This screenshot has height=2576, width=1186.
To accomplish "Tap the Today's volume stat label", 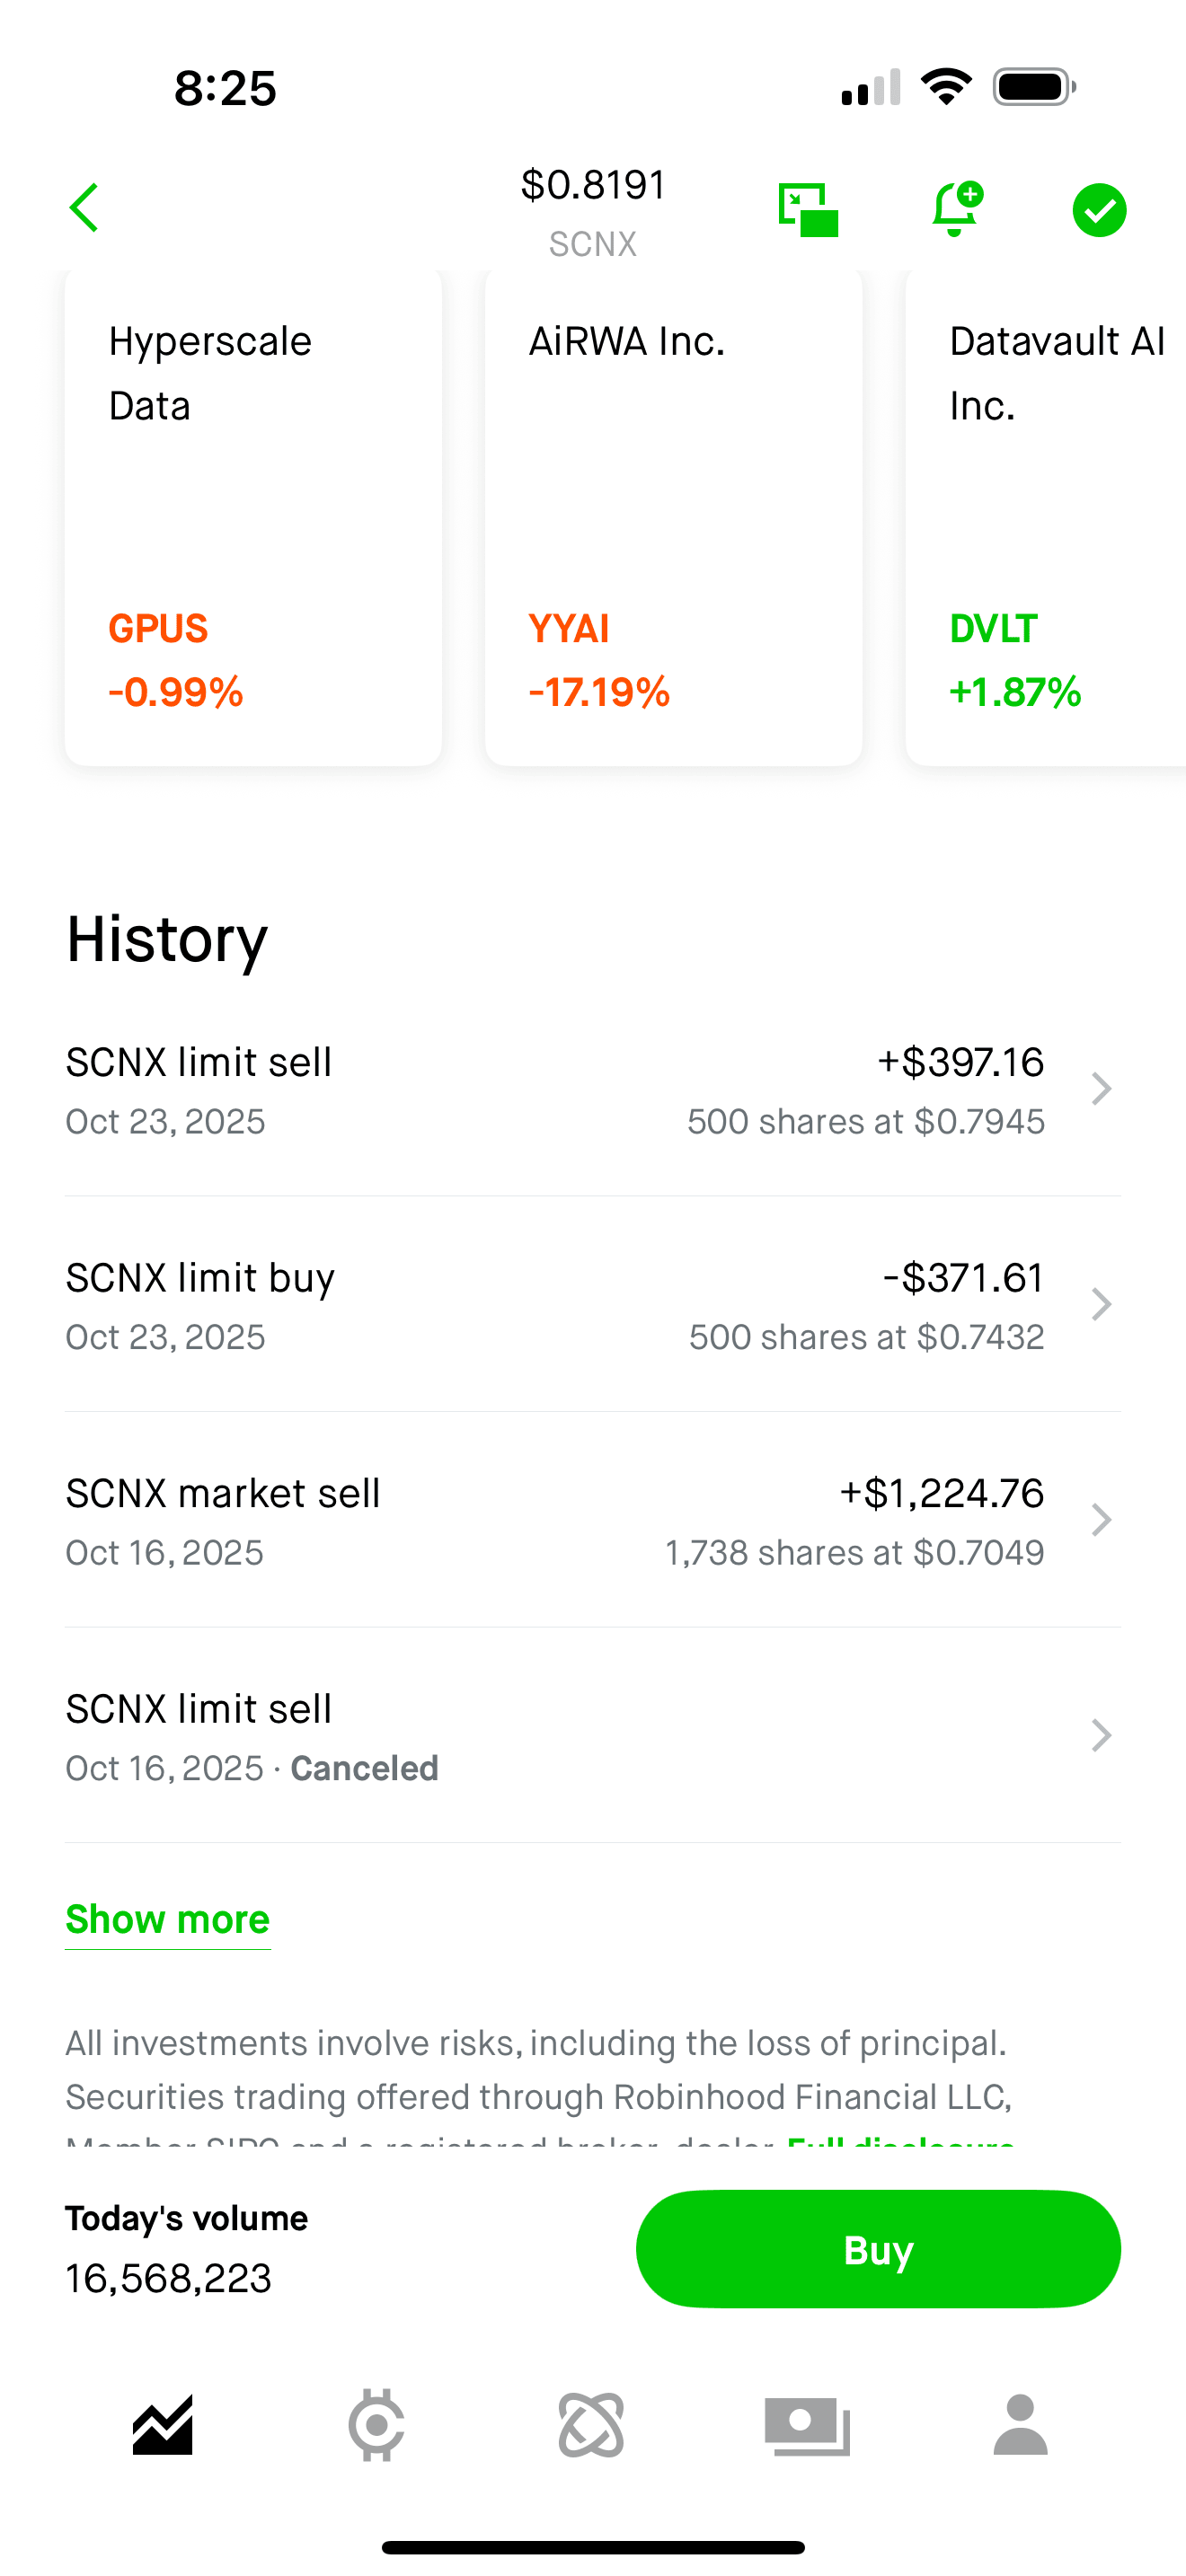I will tap(187, 2218).
